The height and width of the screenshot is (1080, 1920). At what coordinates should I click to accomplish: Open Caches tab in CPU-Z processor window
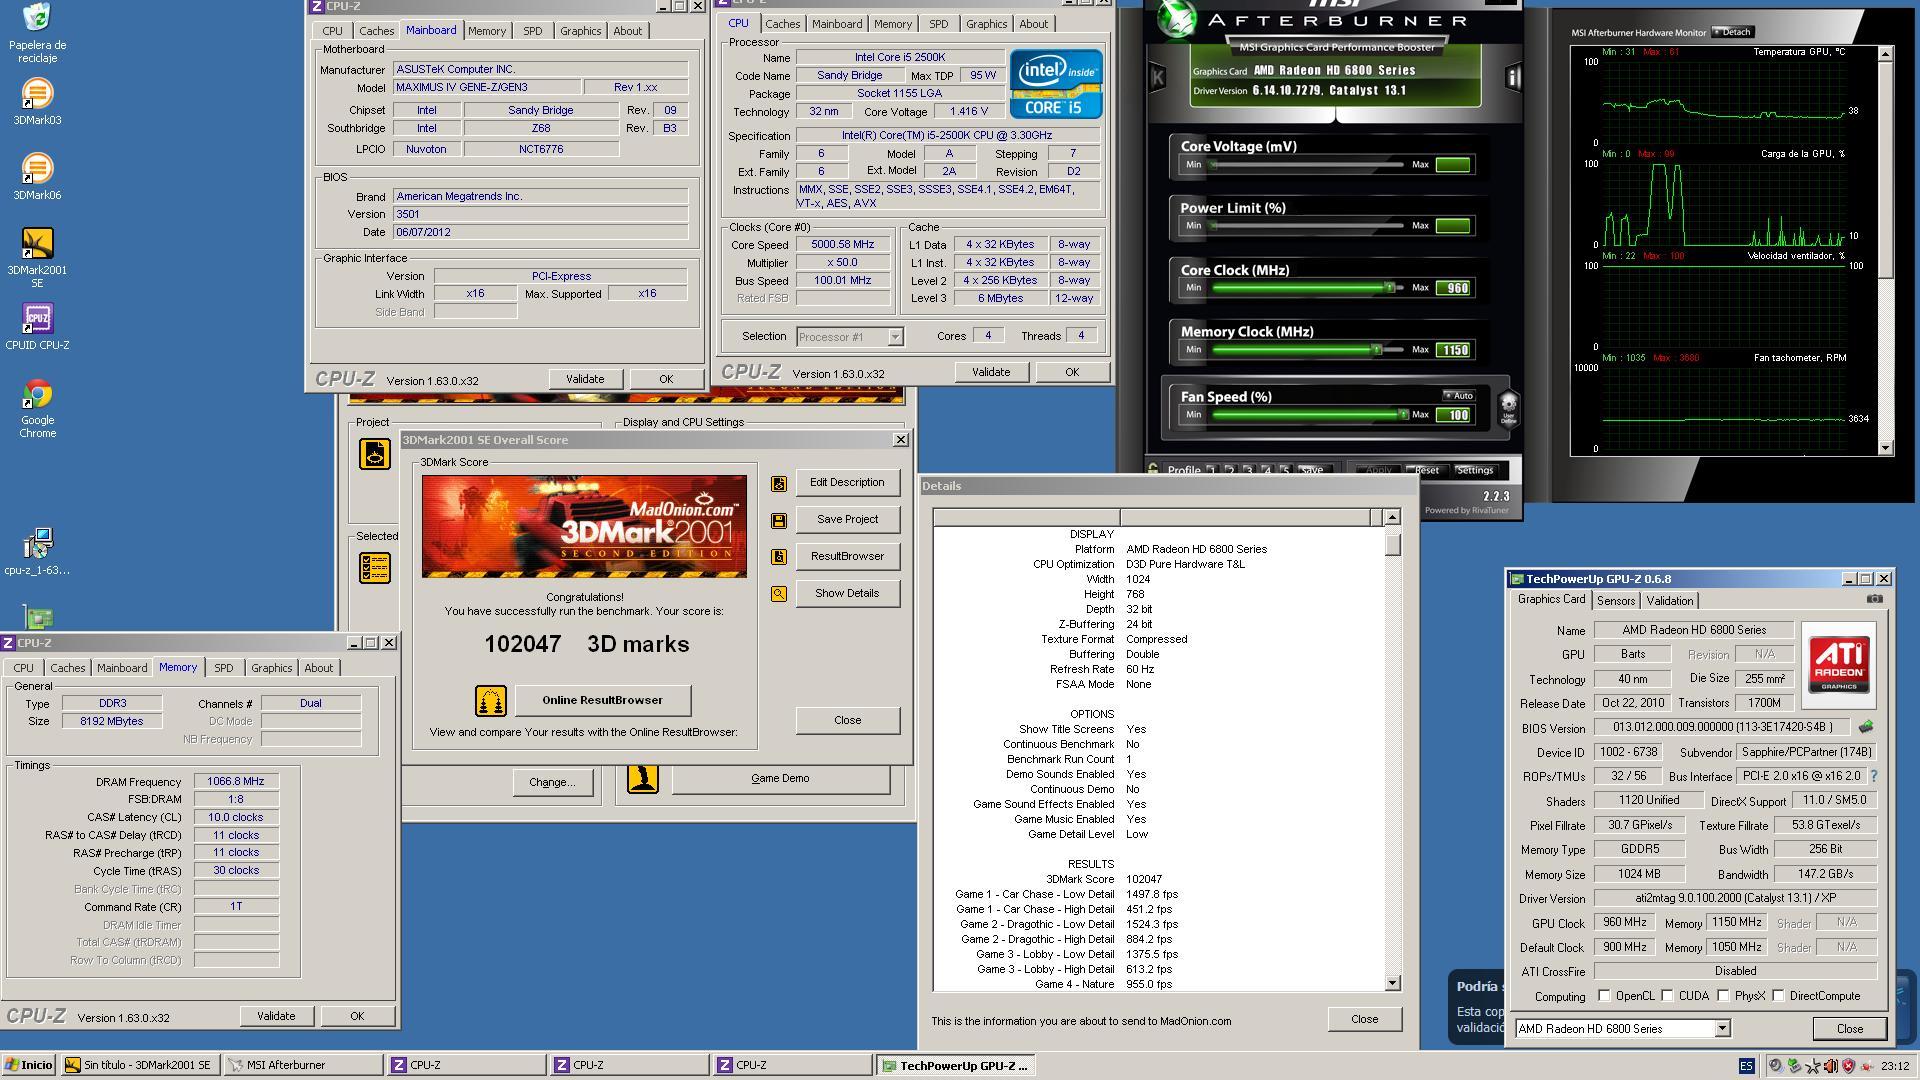point(782,24)
